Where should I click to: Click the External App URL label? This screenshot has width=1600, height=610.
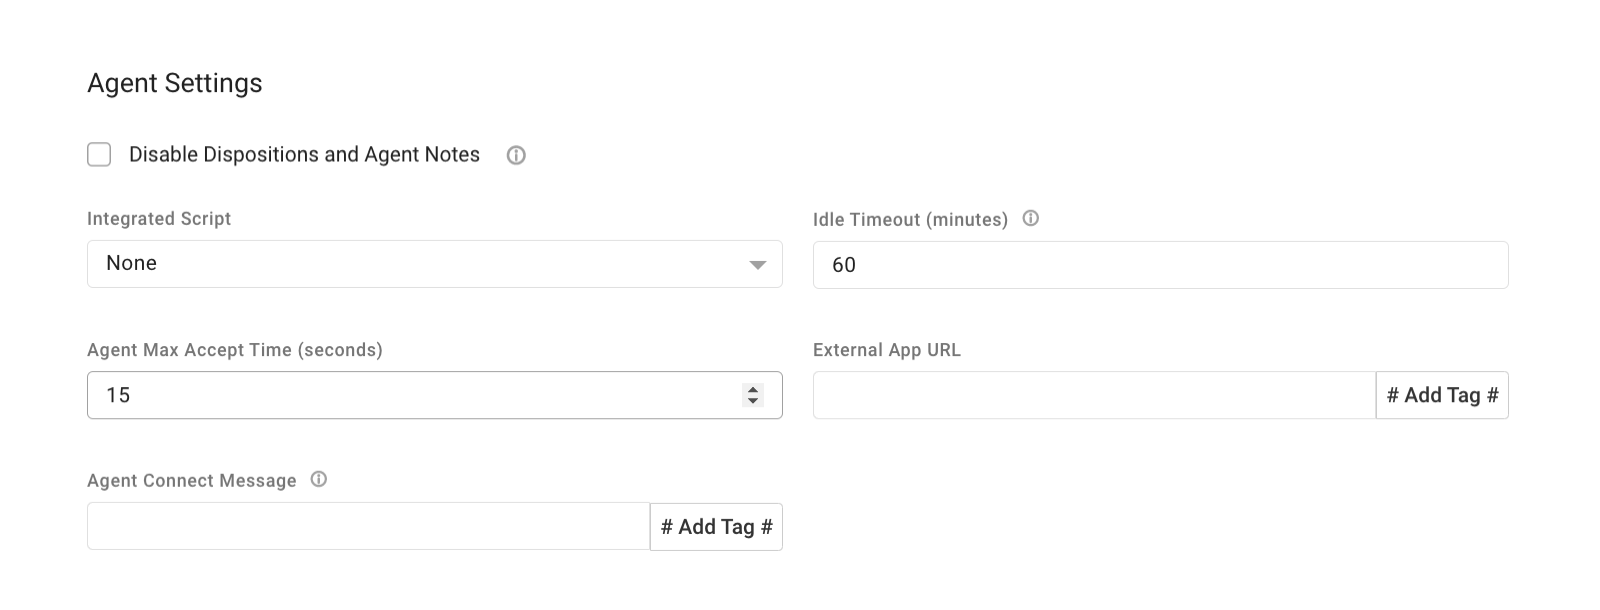(886, 350)
